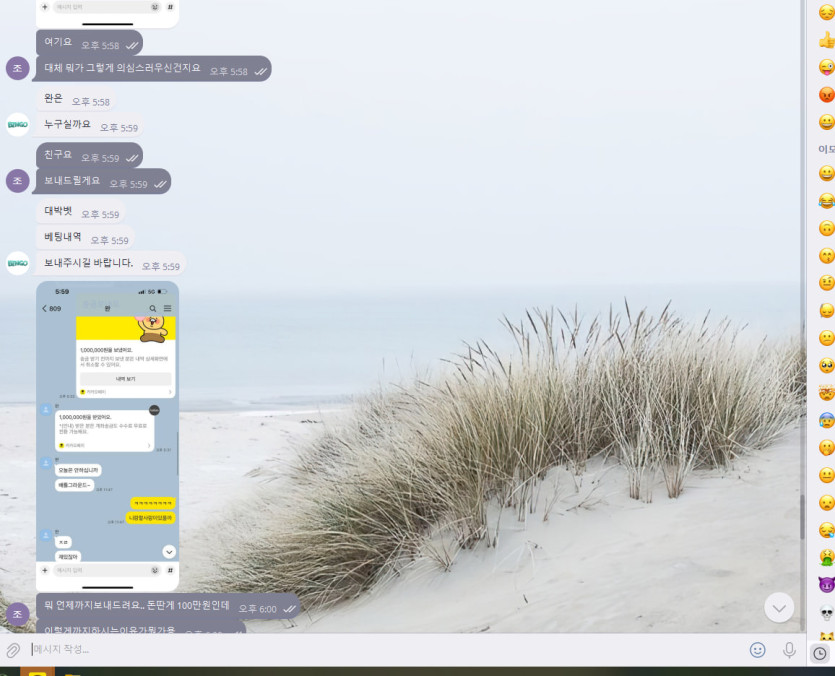Jump to latest messages with down-arrow button
The height and width of the screenshot is (676, 835).
(779, 608)
